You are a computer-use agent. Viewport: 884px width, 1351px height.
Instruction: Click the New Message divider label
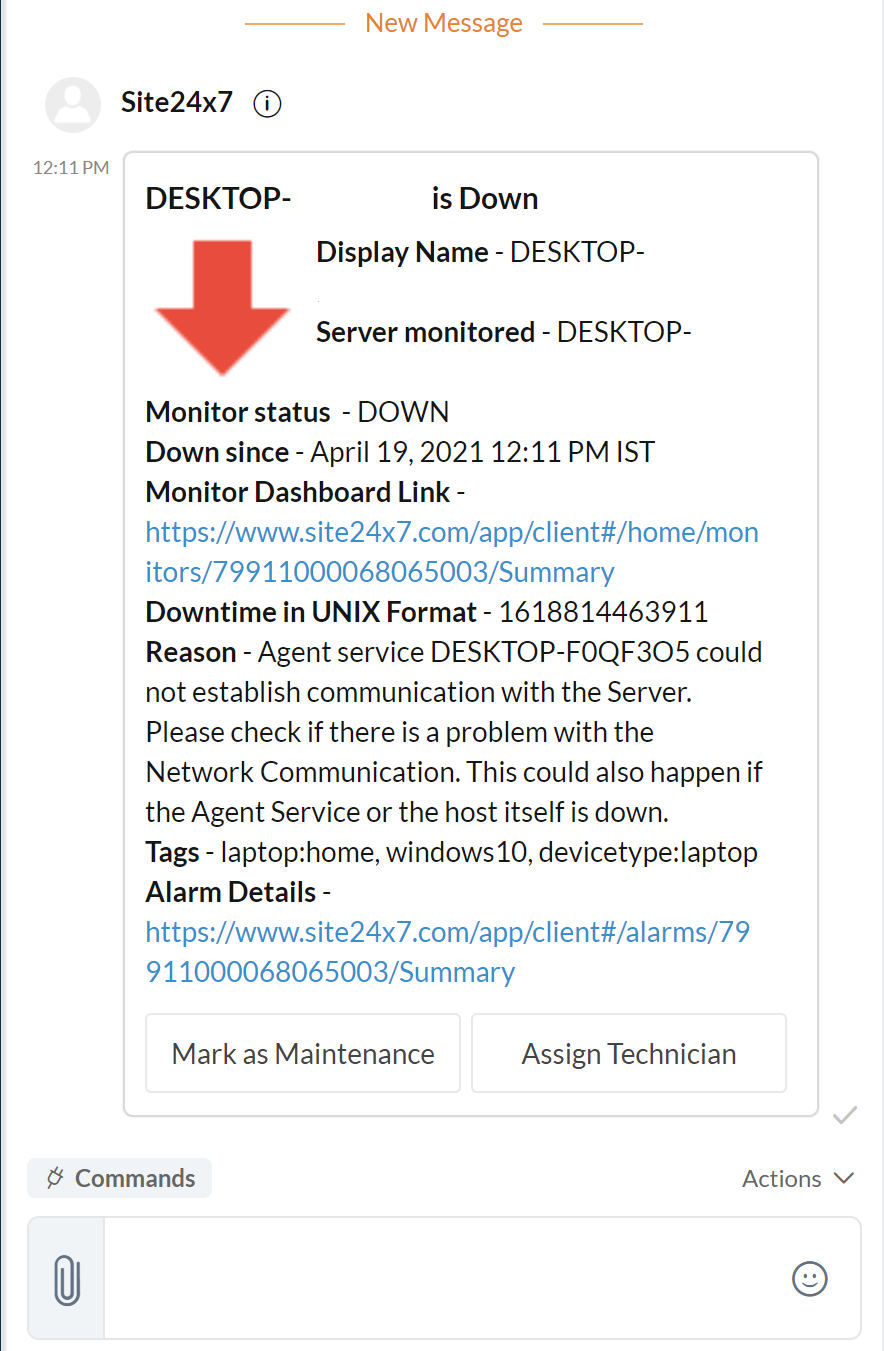click(443, 22)
